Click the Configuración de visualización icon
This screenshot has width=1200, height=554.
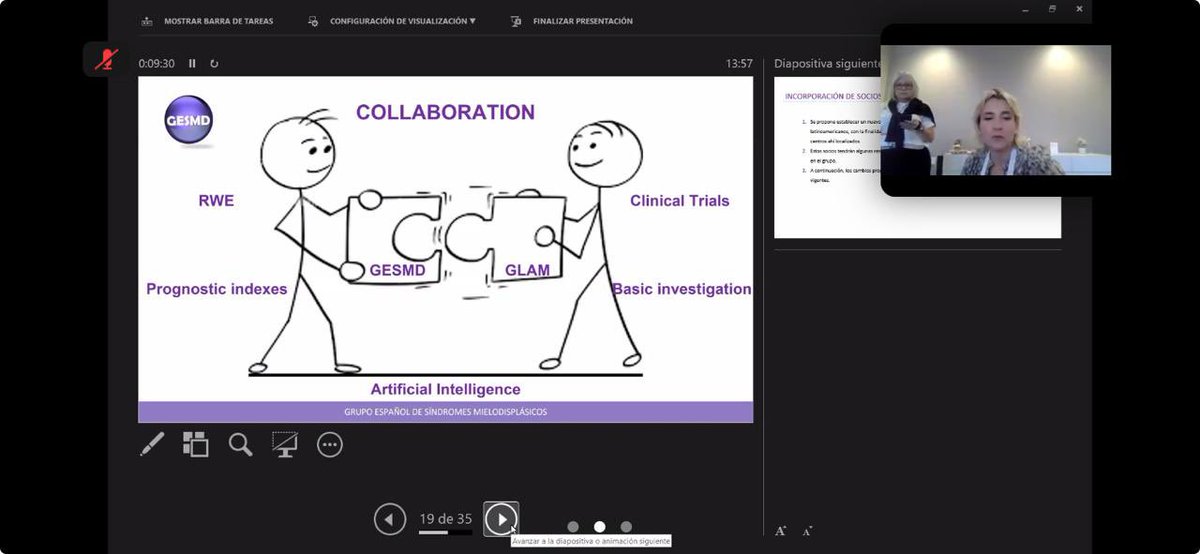point(313,20)
